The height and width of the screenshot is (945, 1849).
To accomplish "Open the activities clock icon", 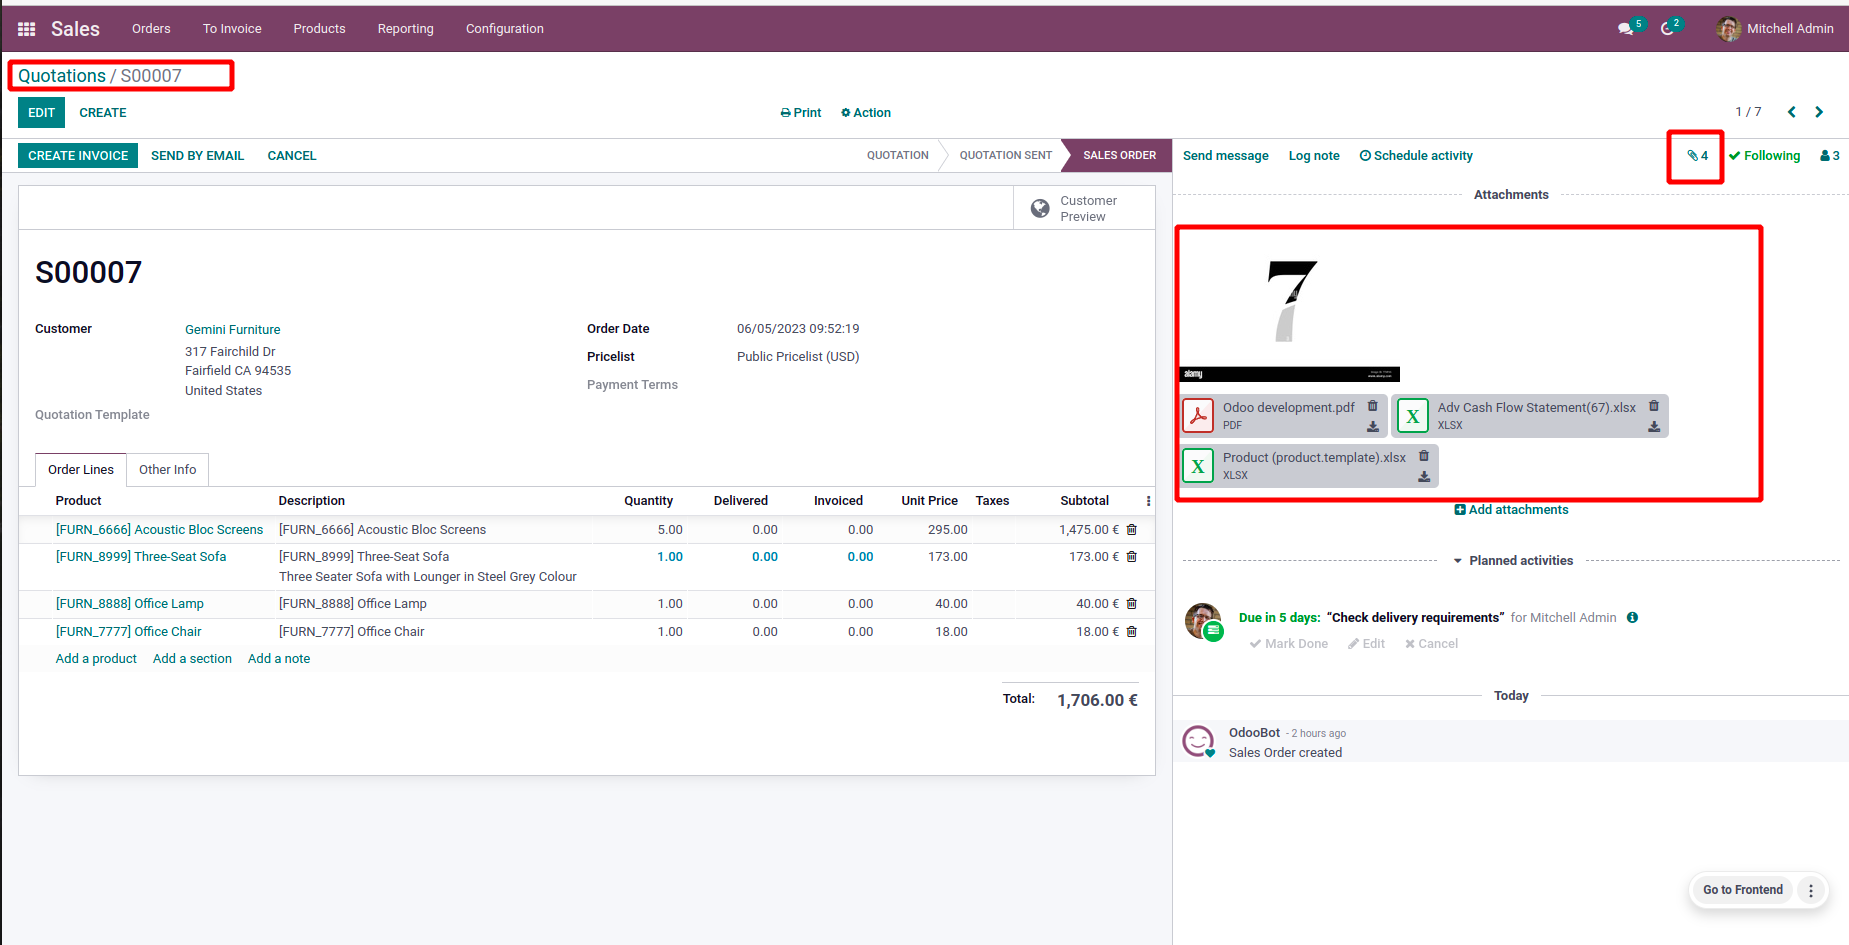I will click(x=1667, y=29).
